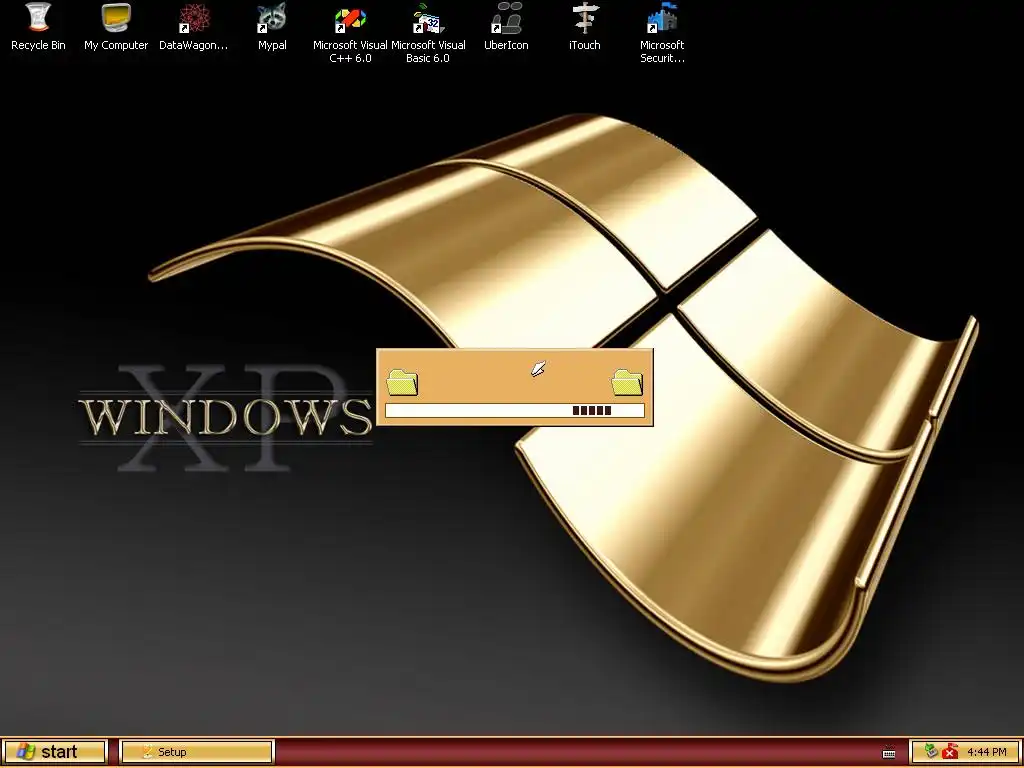Click the source folder in copy dialog
The image size is (1024, 768).
(402, 382)
